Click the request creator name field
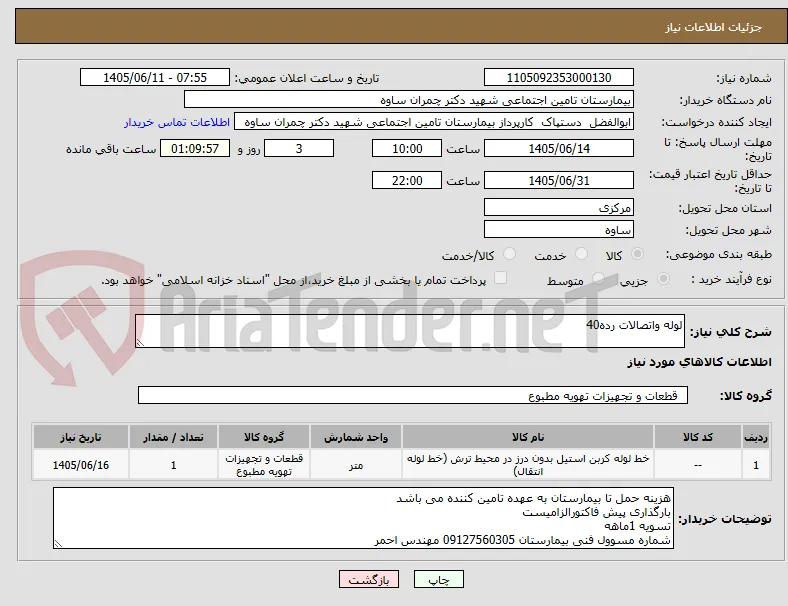This screenshot has height=606, width=788. (434, 122)
